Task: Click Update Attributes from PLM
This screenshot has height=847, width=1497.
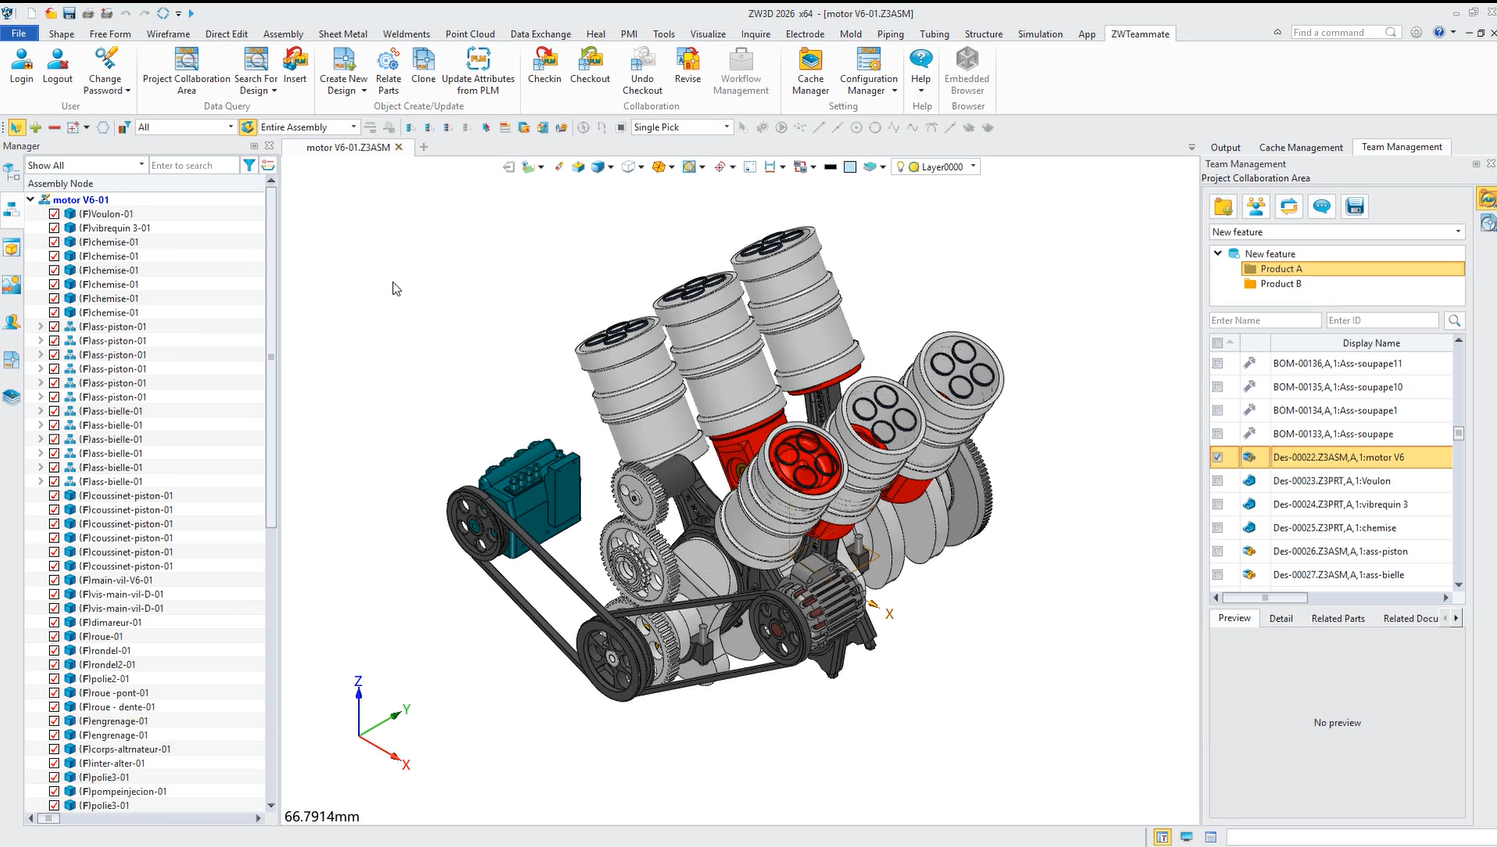Action: (478, 71)
